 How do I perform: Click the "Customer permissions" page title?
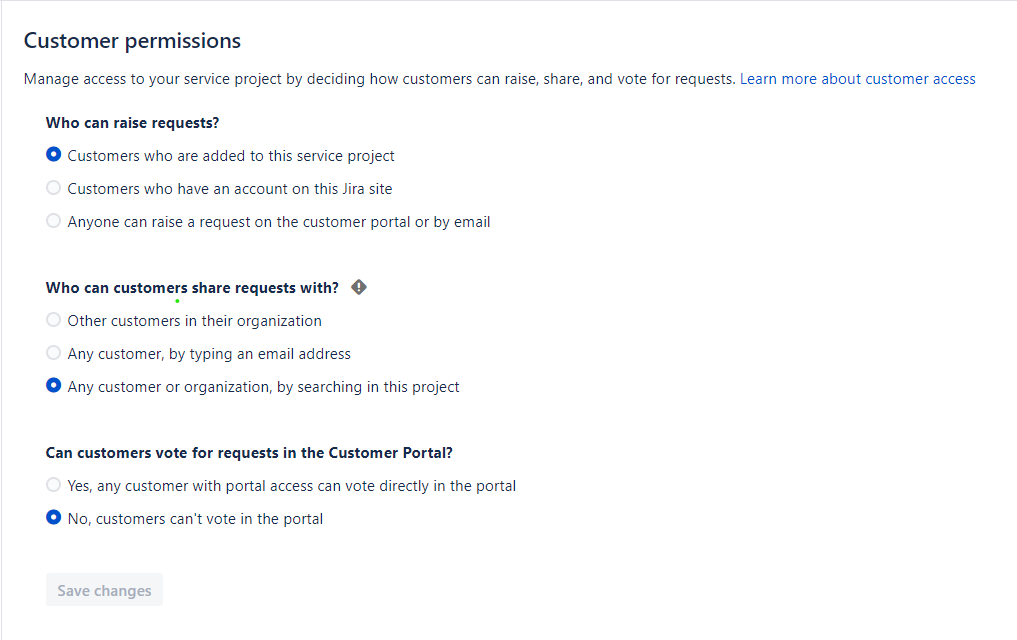coord(132,41)
